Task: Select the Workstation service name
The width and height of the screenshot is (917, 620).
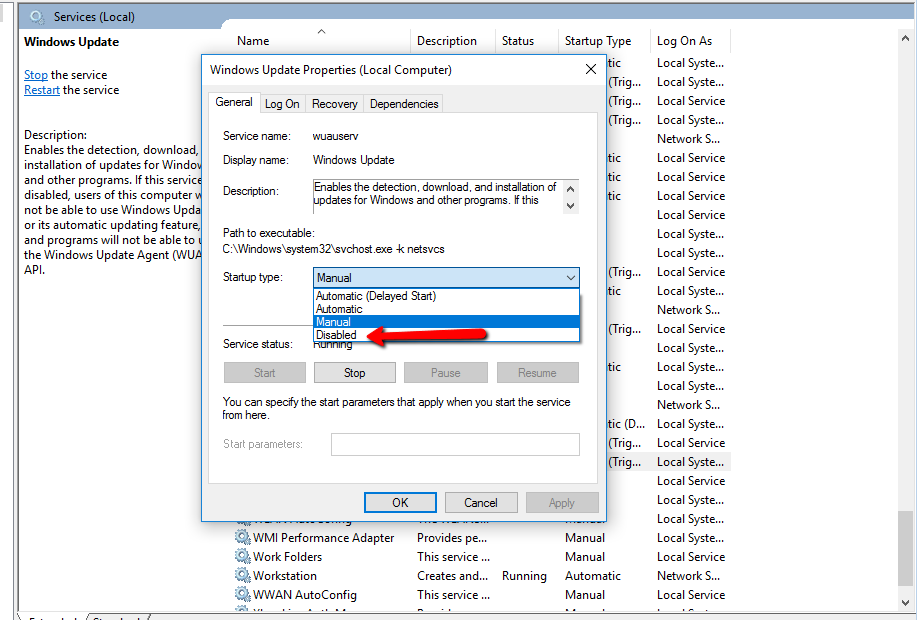Action: [285, 576]
